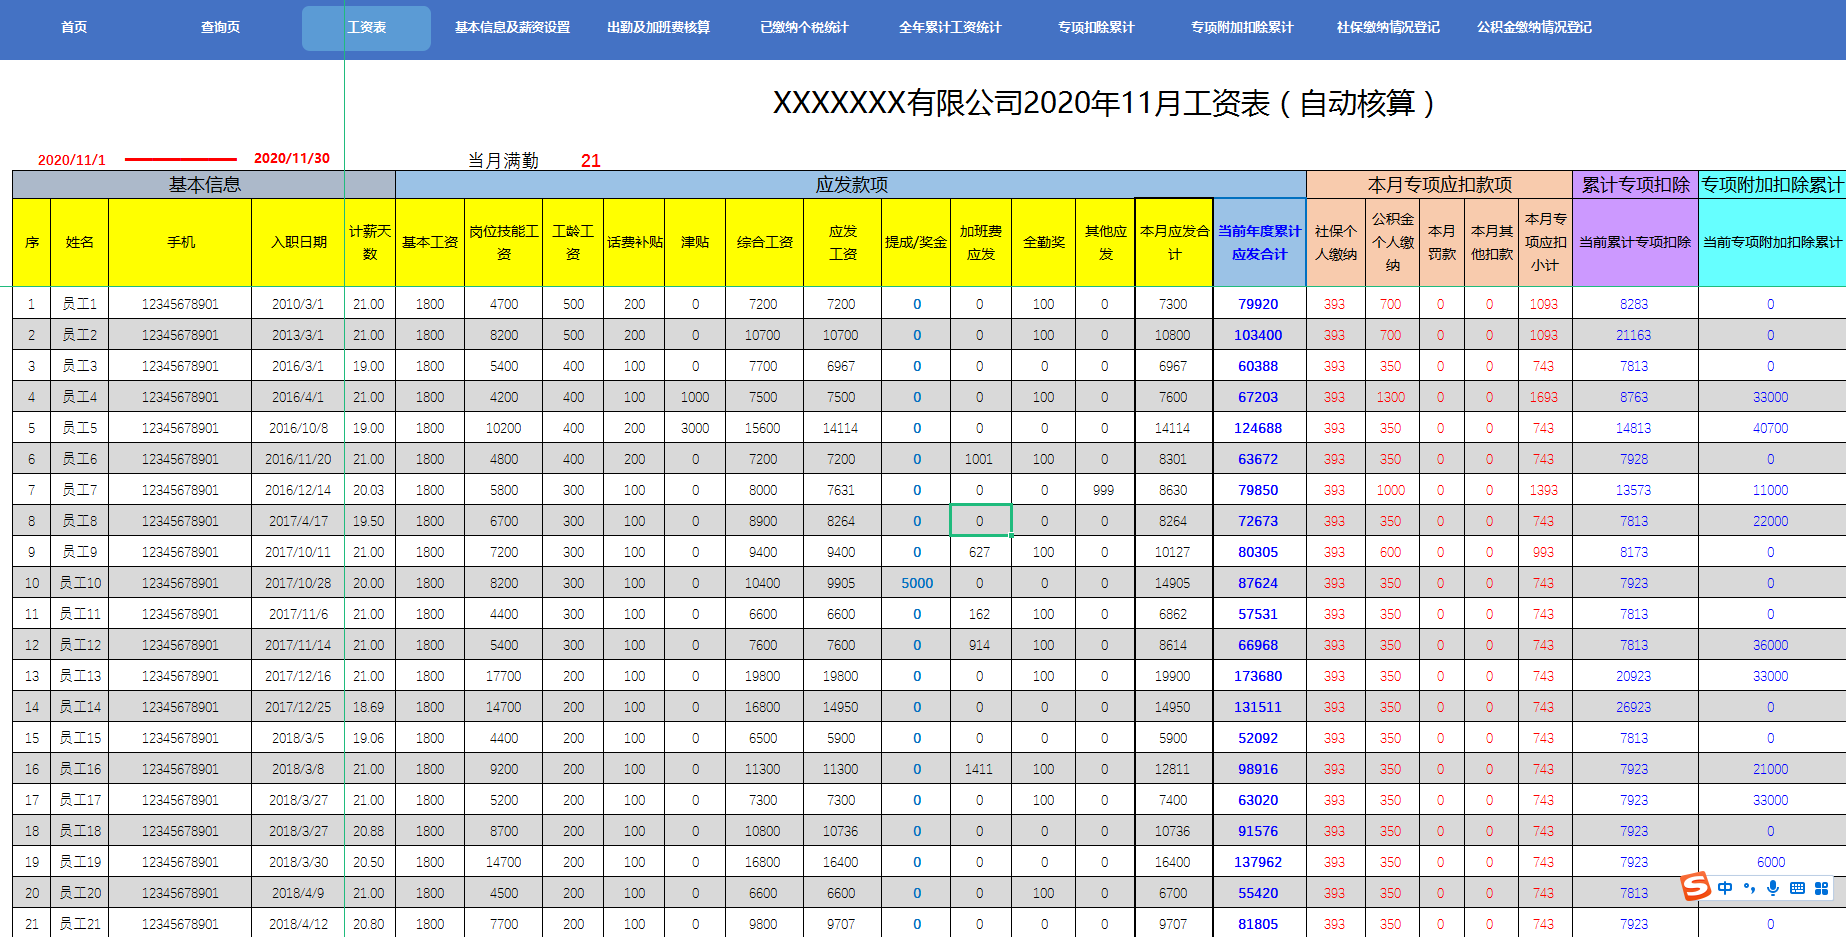The image size is (1846, 937).
Task: Switch punctuation mode in the IME toolbar
Action: point(1749,888)
